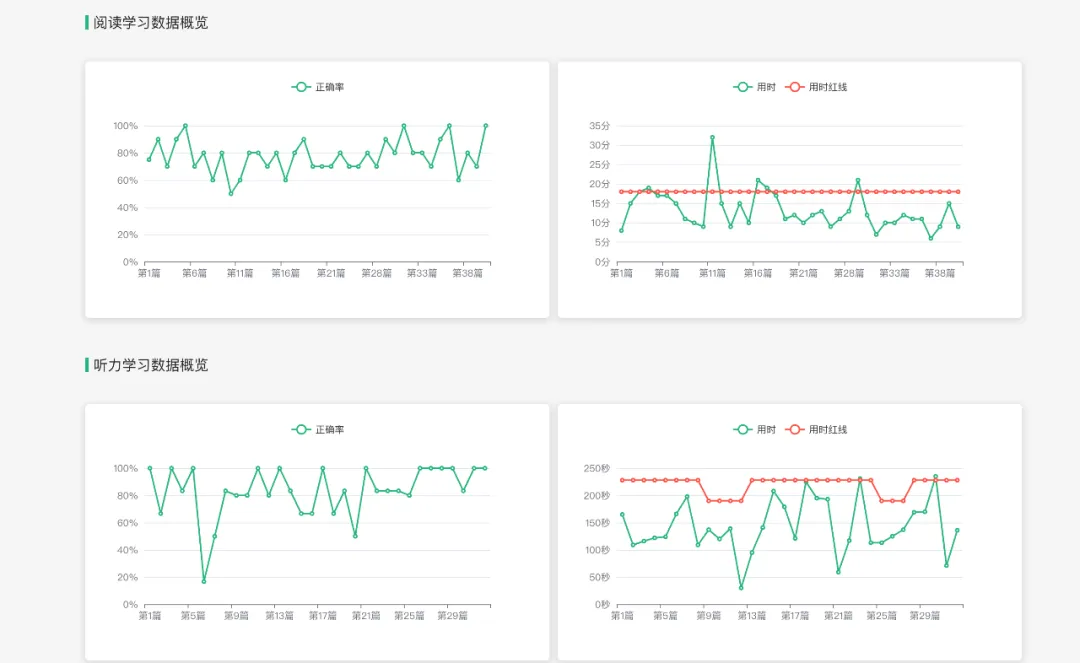Click 第11篇 axis label in reading accuracy chart

point(240,273)
